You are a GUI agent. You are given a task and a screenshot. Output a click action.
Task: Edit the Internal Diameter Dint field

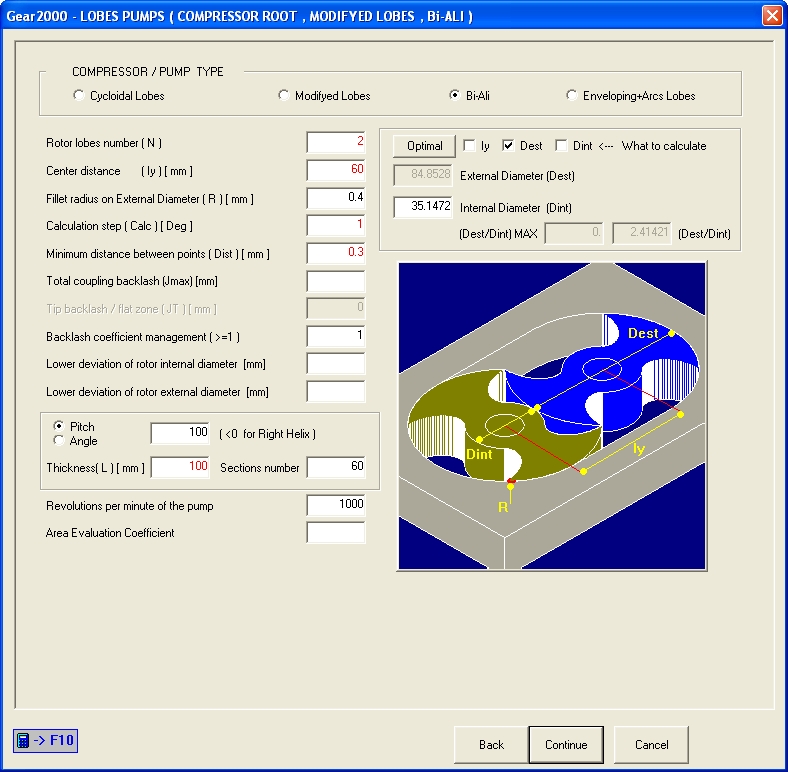423,207
